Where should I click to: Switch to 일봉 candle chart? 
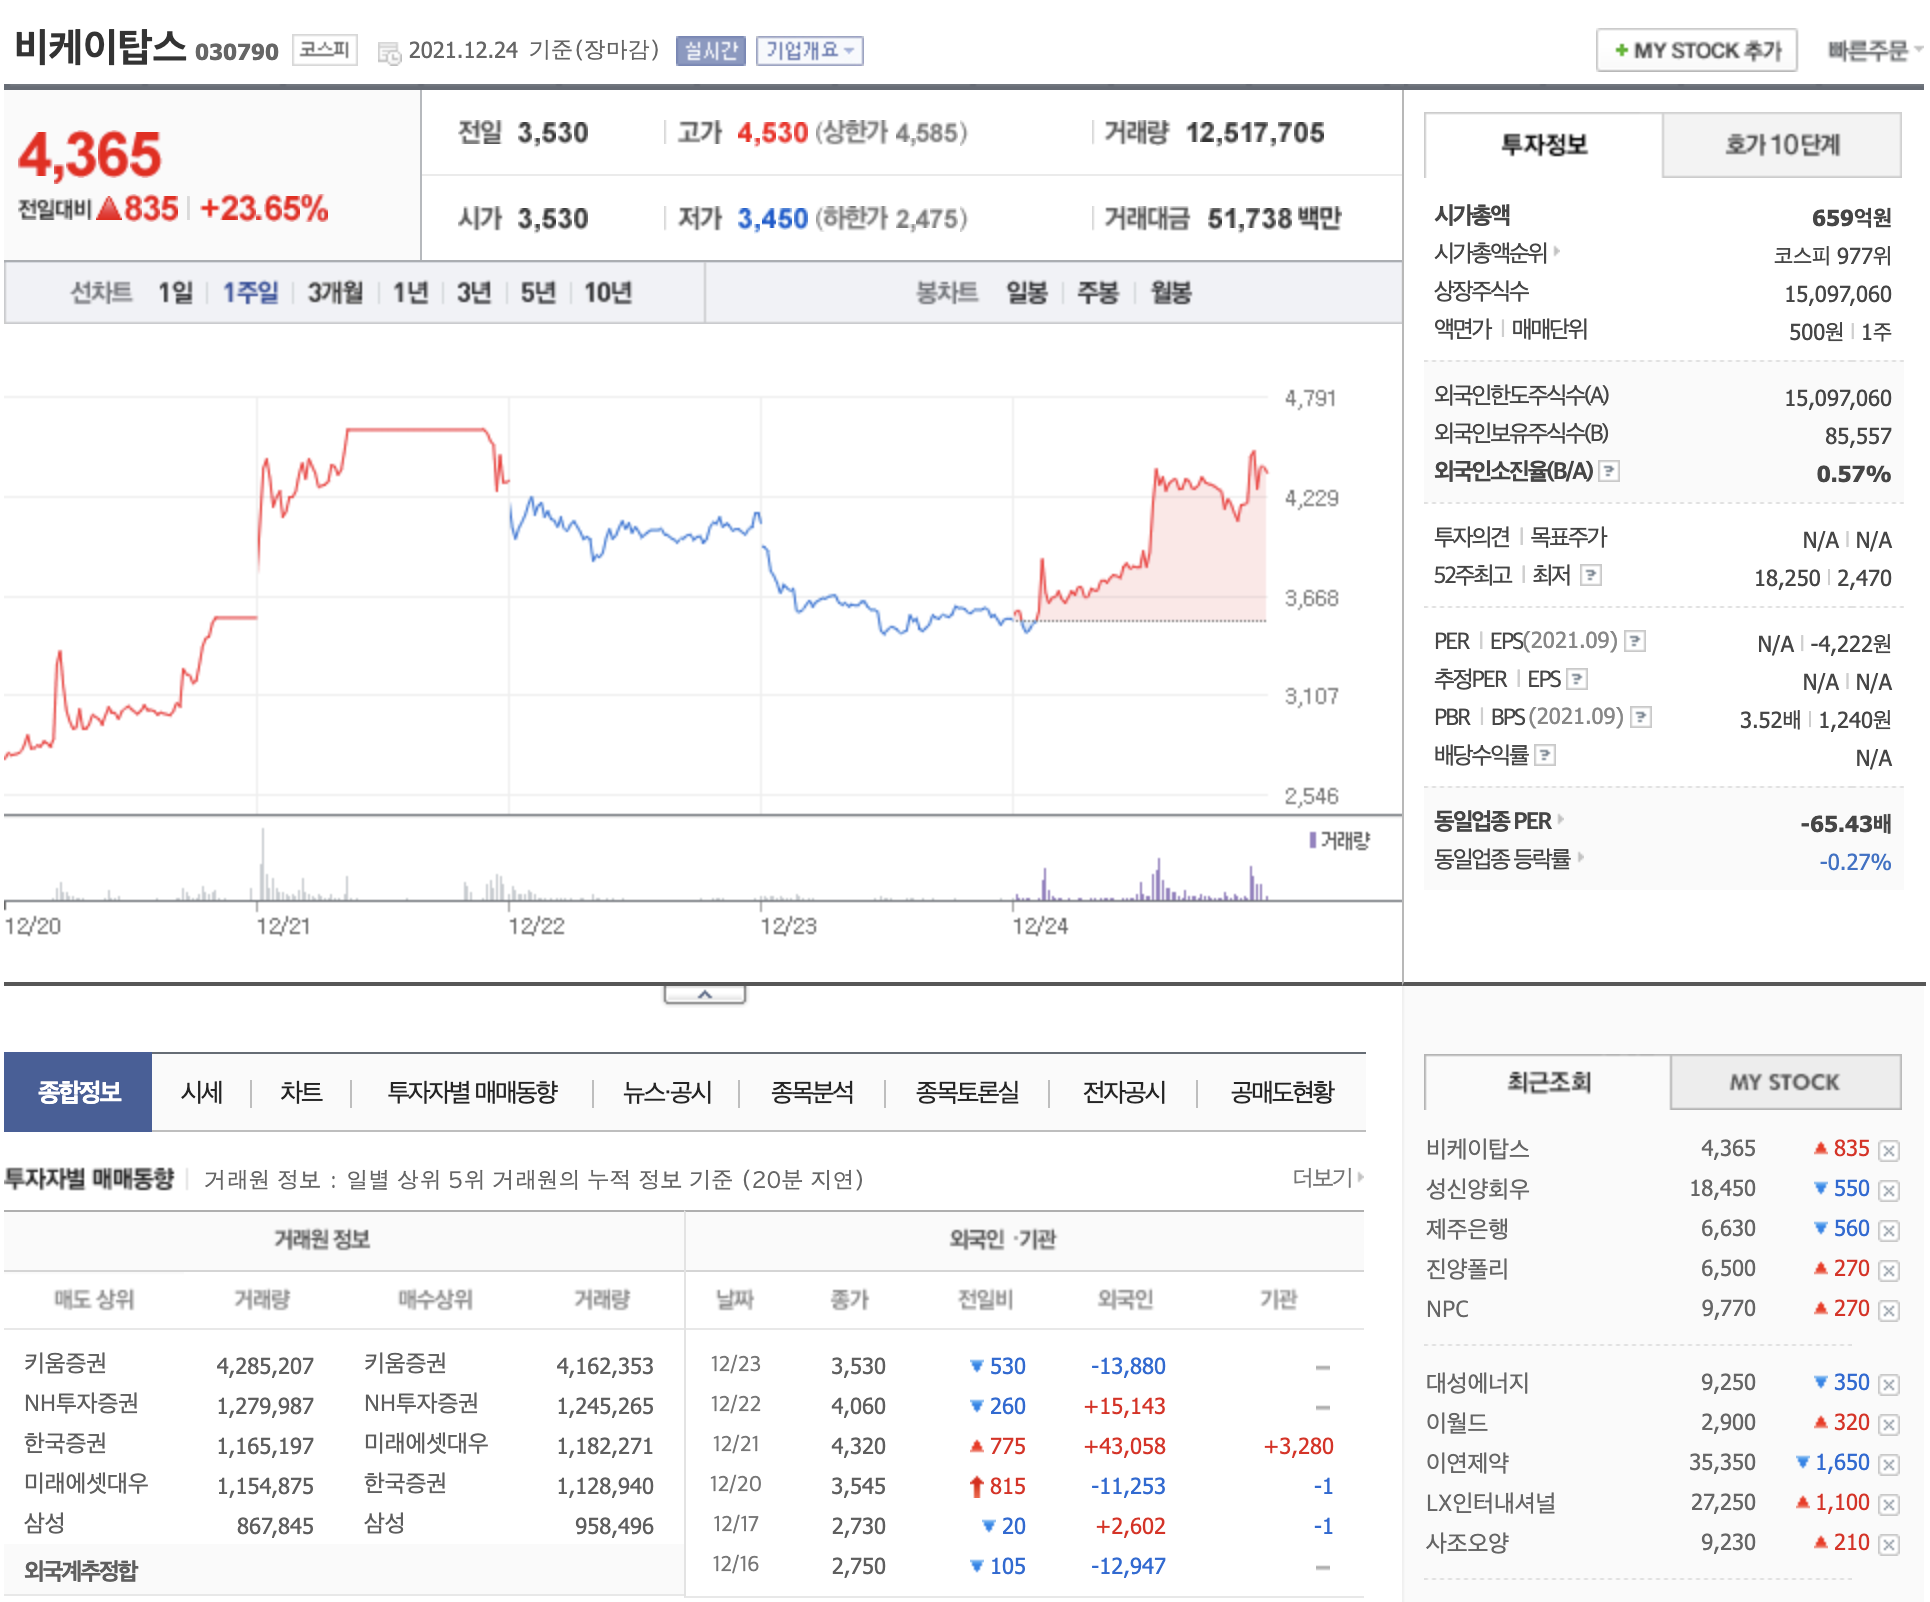[1026, 293]
